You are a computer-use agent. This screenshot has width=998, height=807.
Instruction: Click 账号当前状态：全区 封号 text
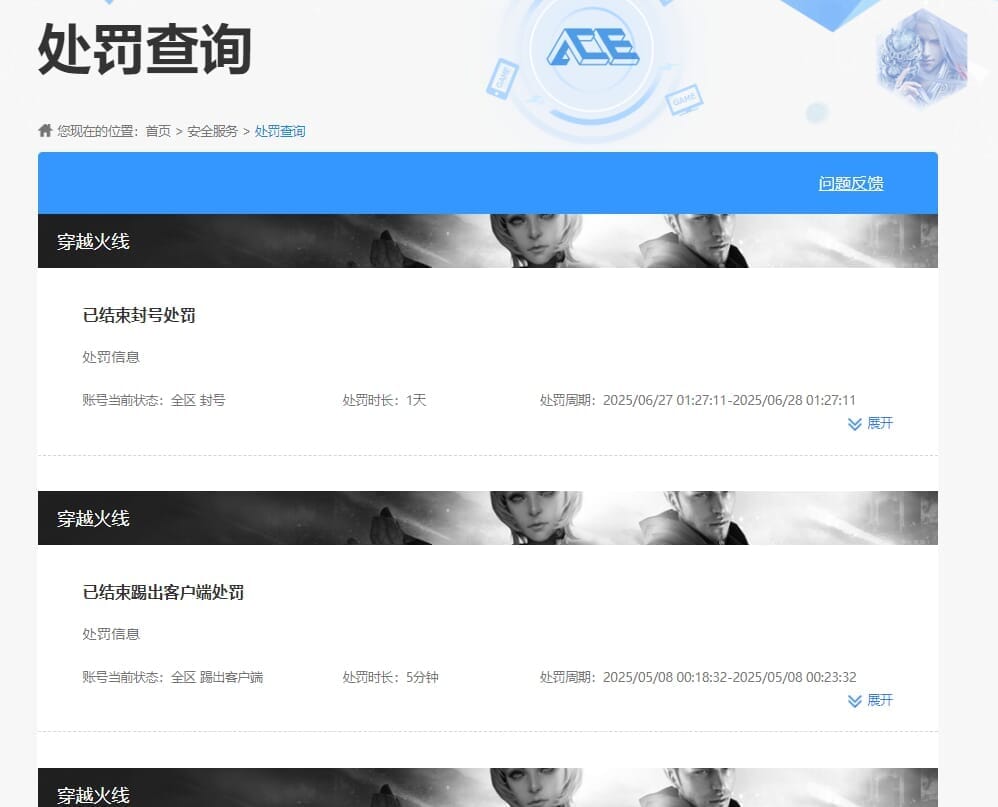153,400
